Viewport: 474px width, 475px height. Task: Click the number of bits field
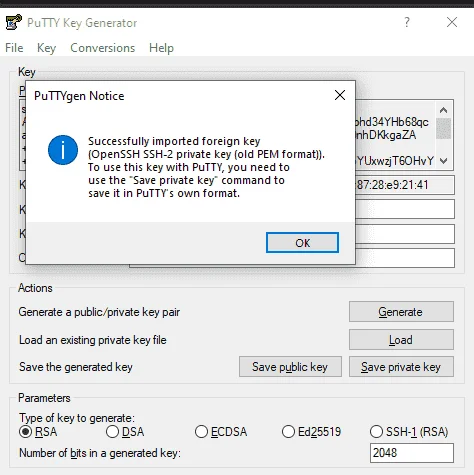[x=412, y=453]
